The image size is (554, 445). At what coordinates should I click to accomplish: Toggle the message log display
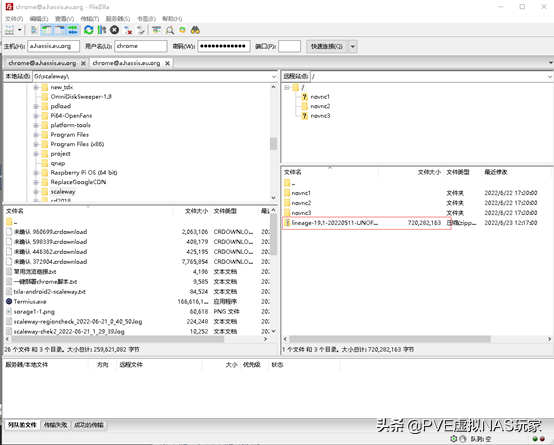[34, 30]
